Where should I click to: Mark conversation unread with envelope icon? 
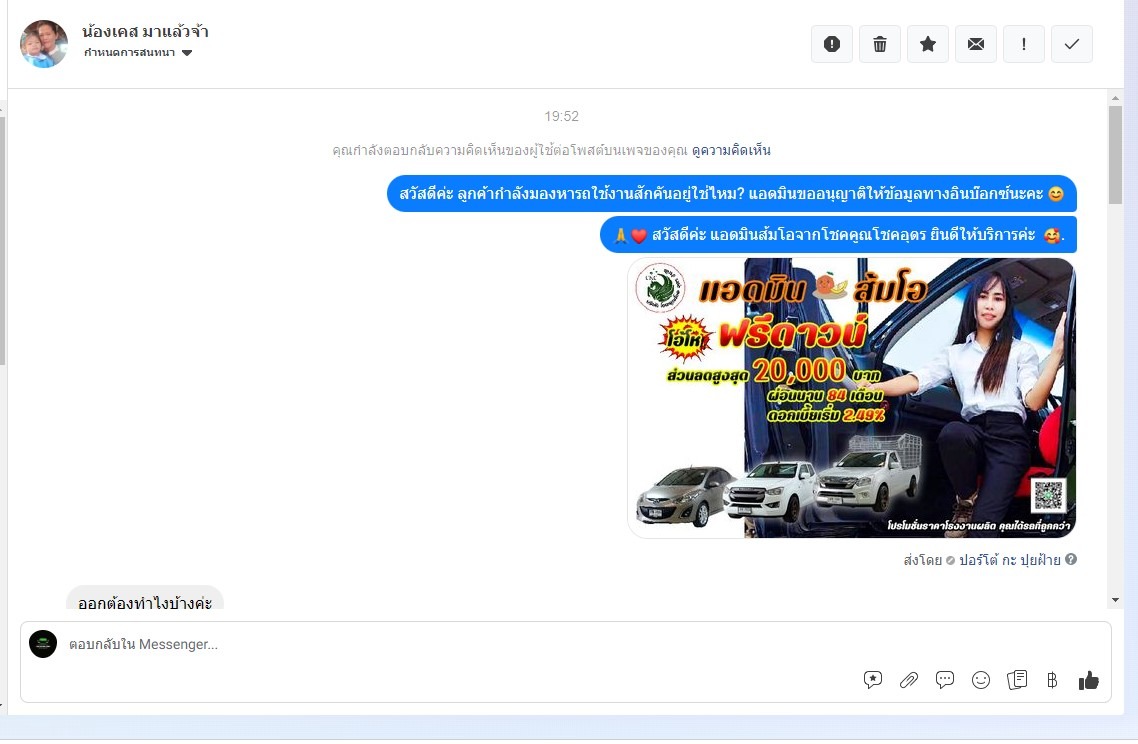tap(976, 44)
